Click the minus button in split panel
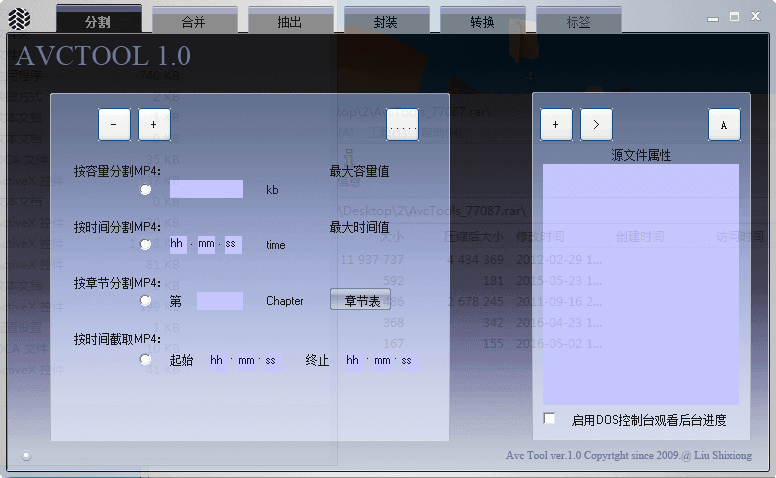The image size is (776, 478). click(114, 124)
